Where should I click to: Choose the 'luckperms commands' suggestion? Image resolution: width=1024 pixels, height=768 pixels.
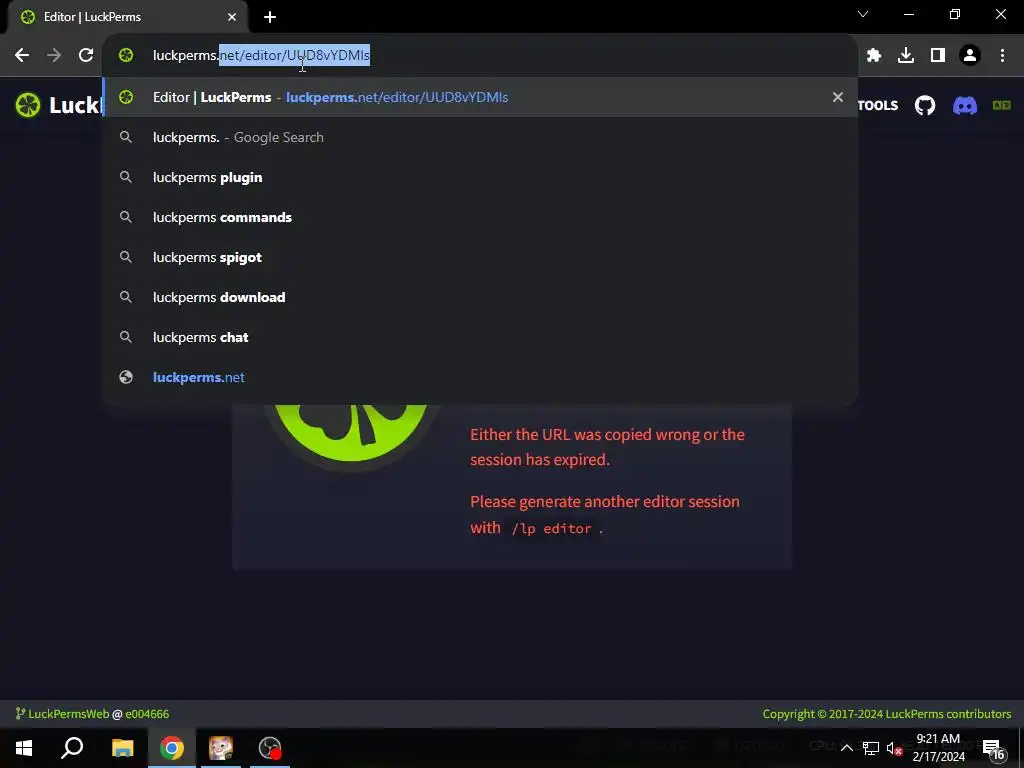(480, 217)
